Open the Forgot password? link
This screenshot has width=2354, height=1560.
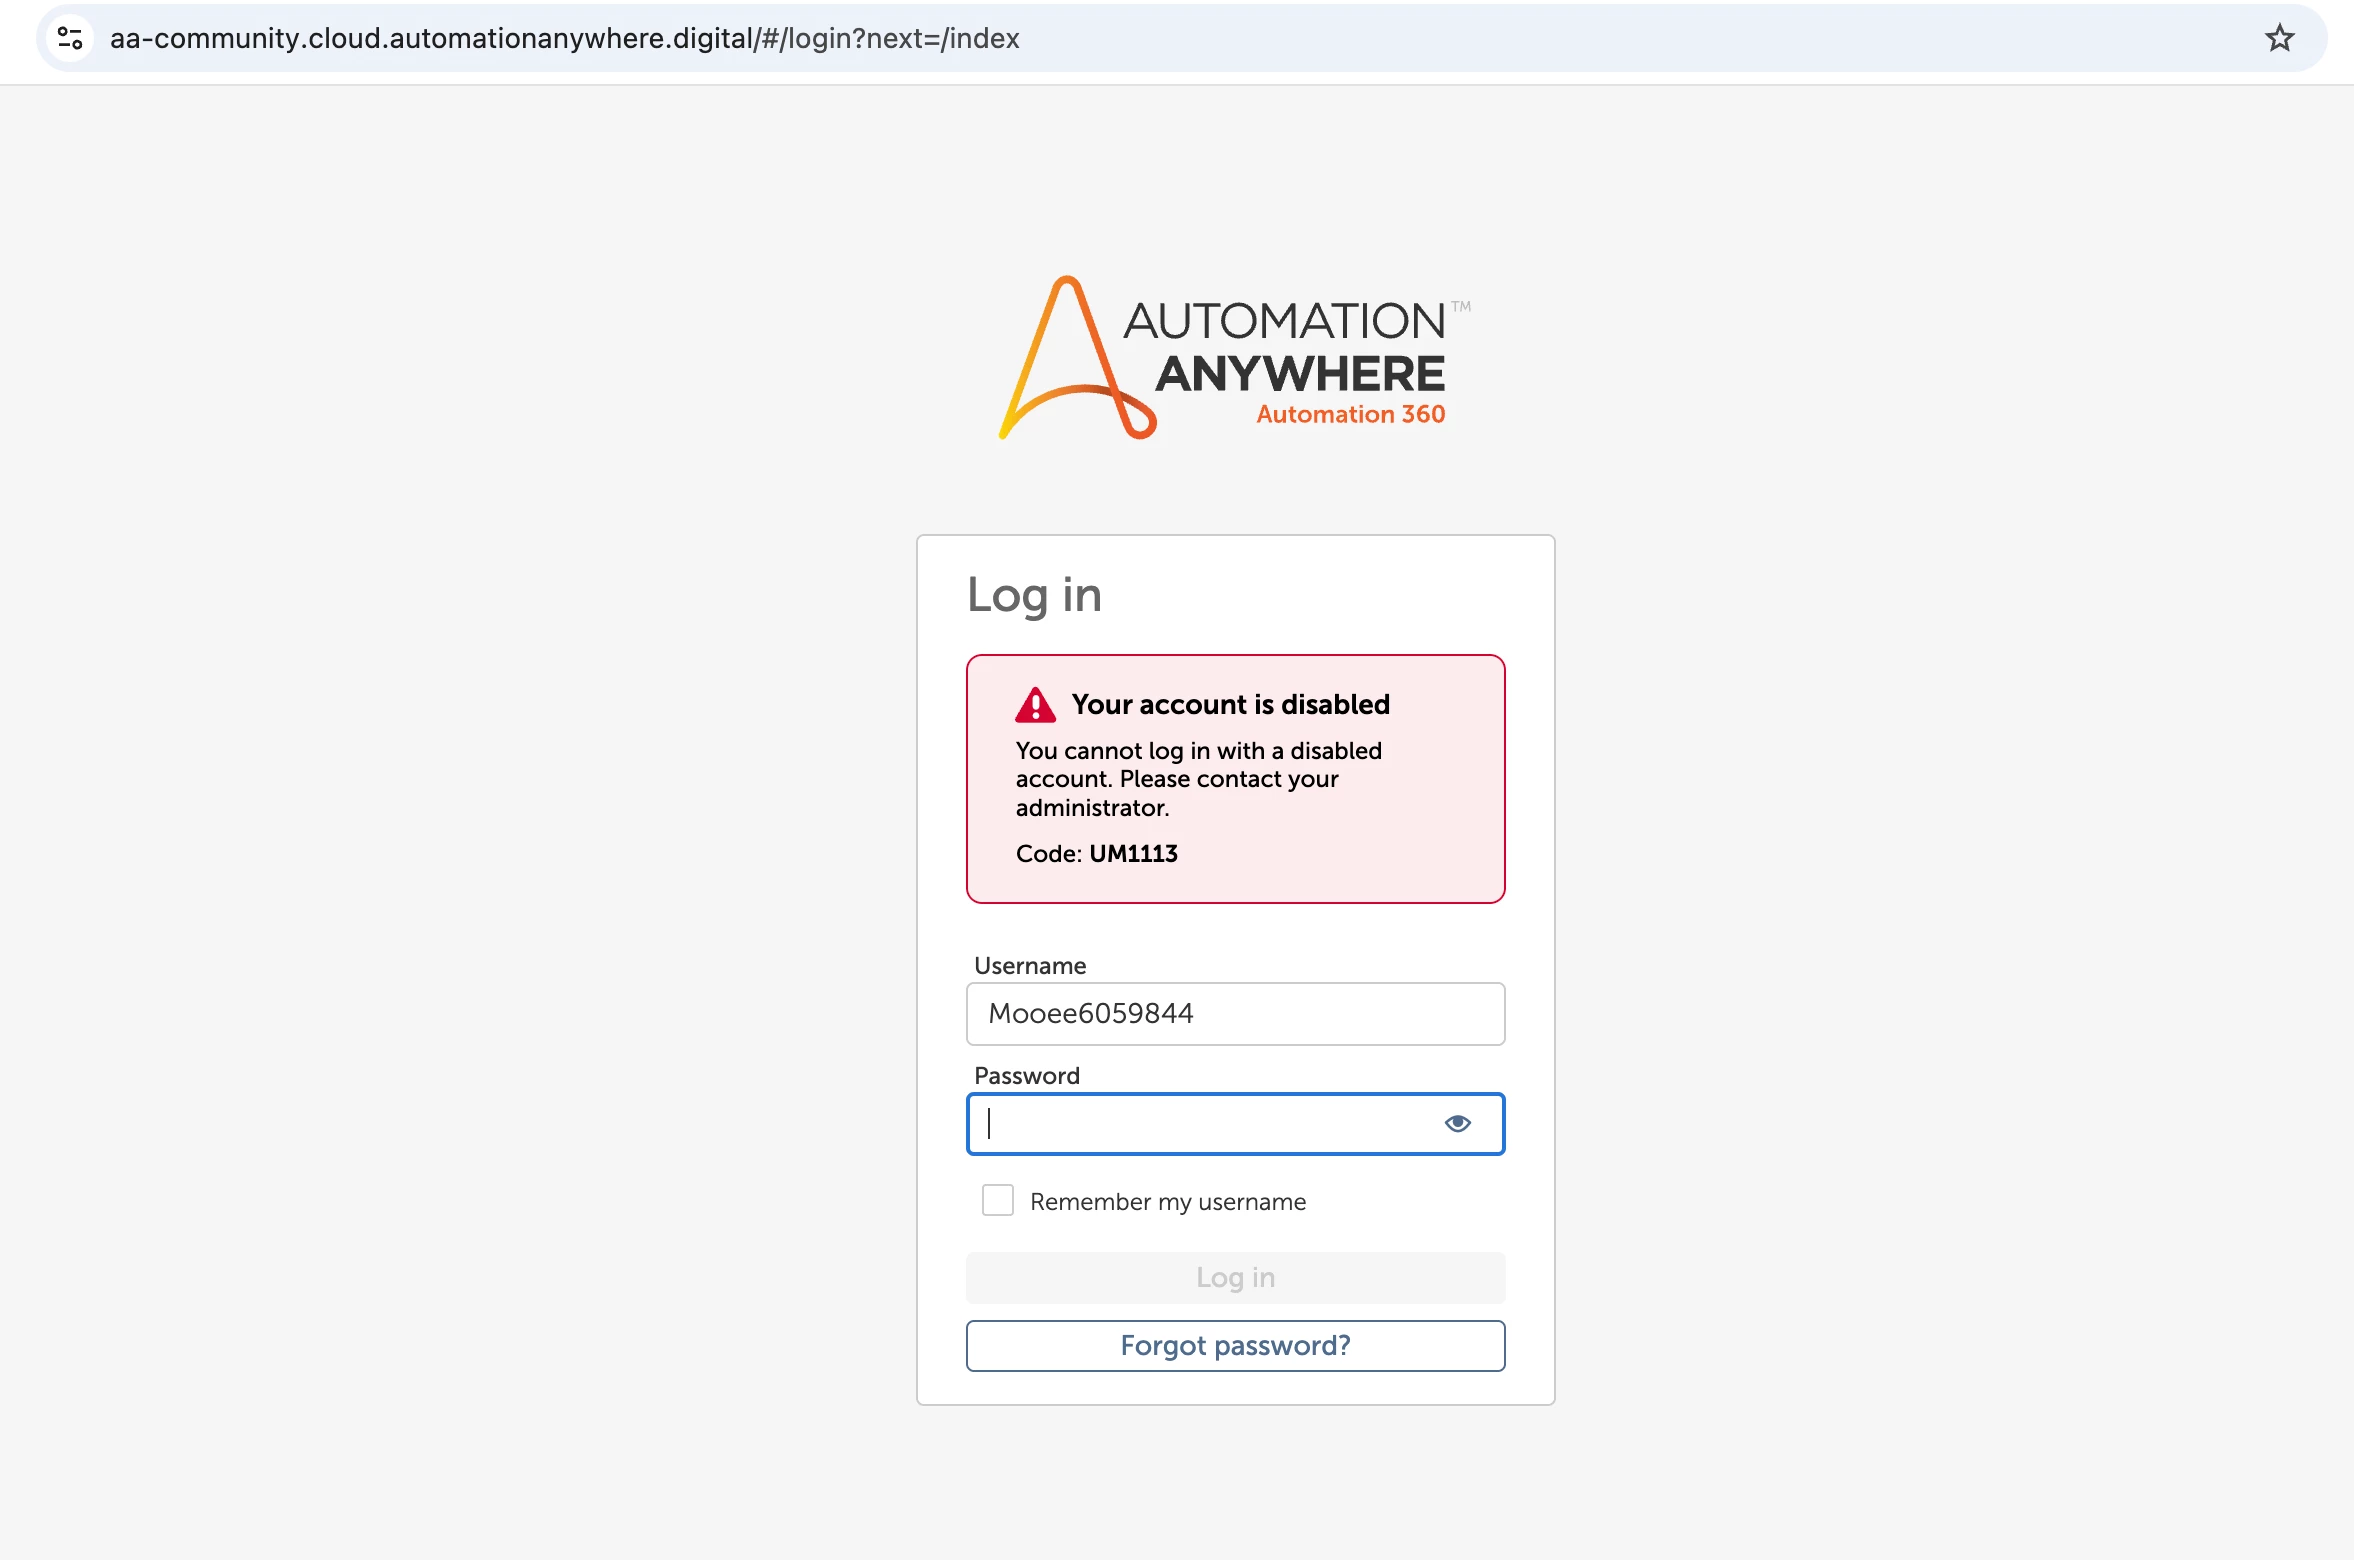coord(1235,1346)
